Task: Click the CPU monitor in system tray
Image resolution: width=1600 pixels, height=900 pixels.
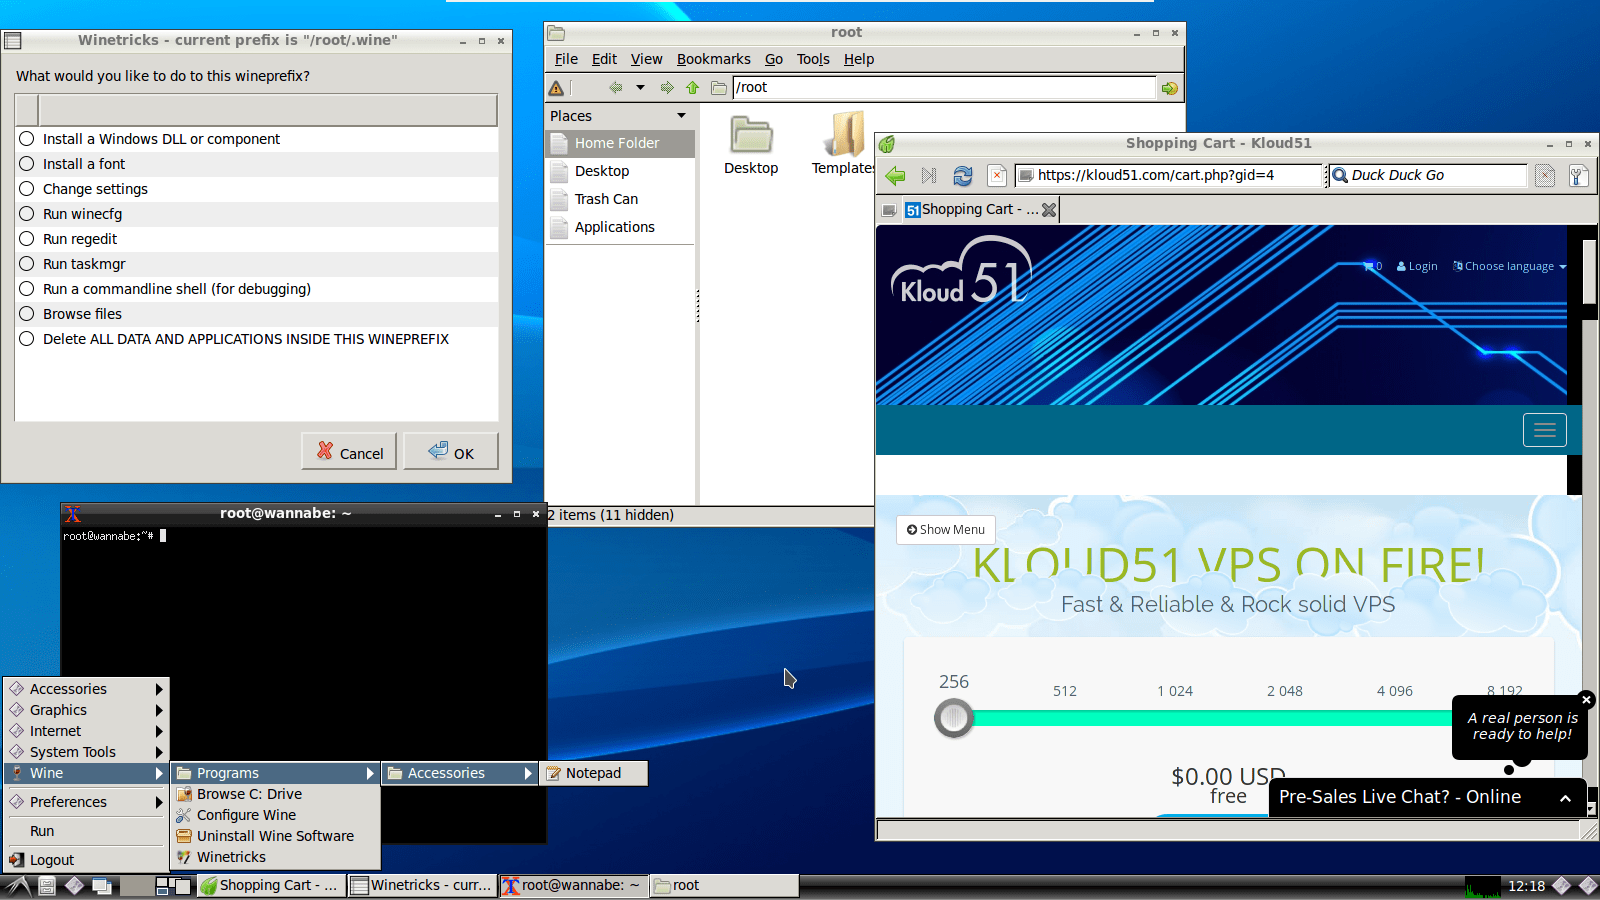Action: click(x=1482, y=886)
